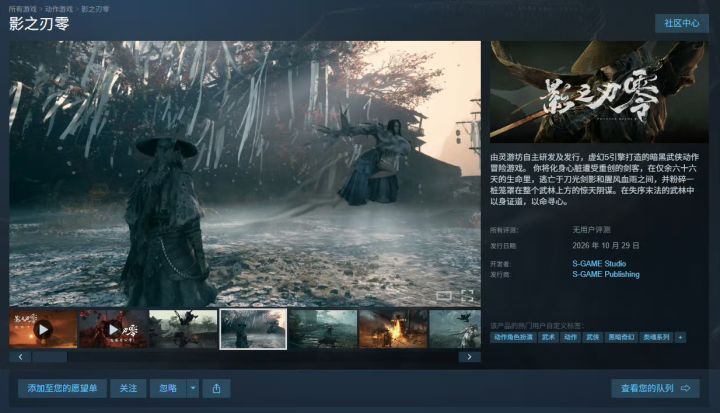Play the second trailer with red background
The image size is (720, 413).
(x=113, y=329)
